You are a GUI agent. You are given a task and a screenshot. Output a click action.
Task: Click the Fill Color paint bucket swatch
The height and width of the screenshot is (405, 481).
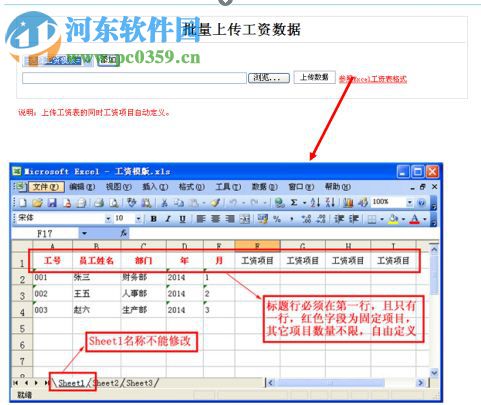(x=394, y=219)
